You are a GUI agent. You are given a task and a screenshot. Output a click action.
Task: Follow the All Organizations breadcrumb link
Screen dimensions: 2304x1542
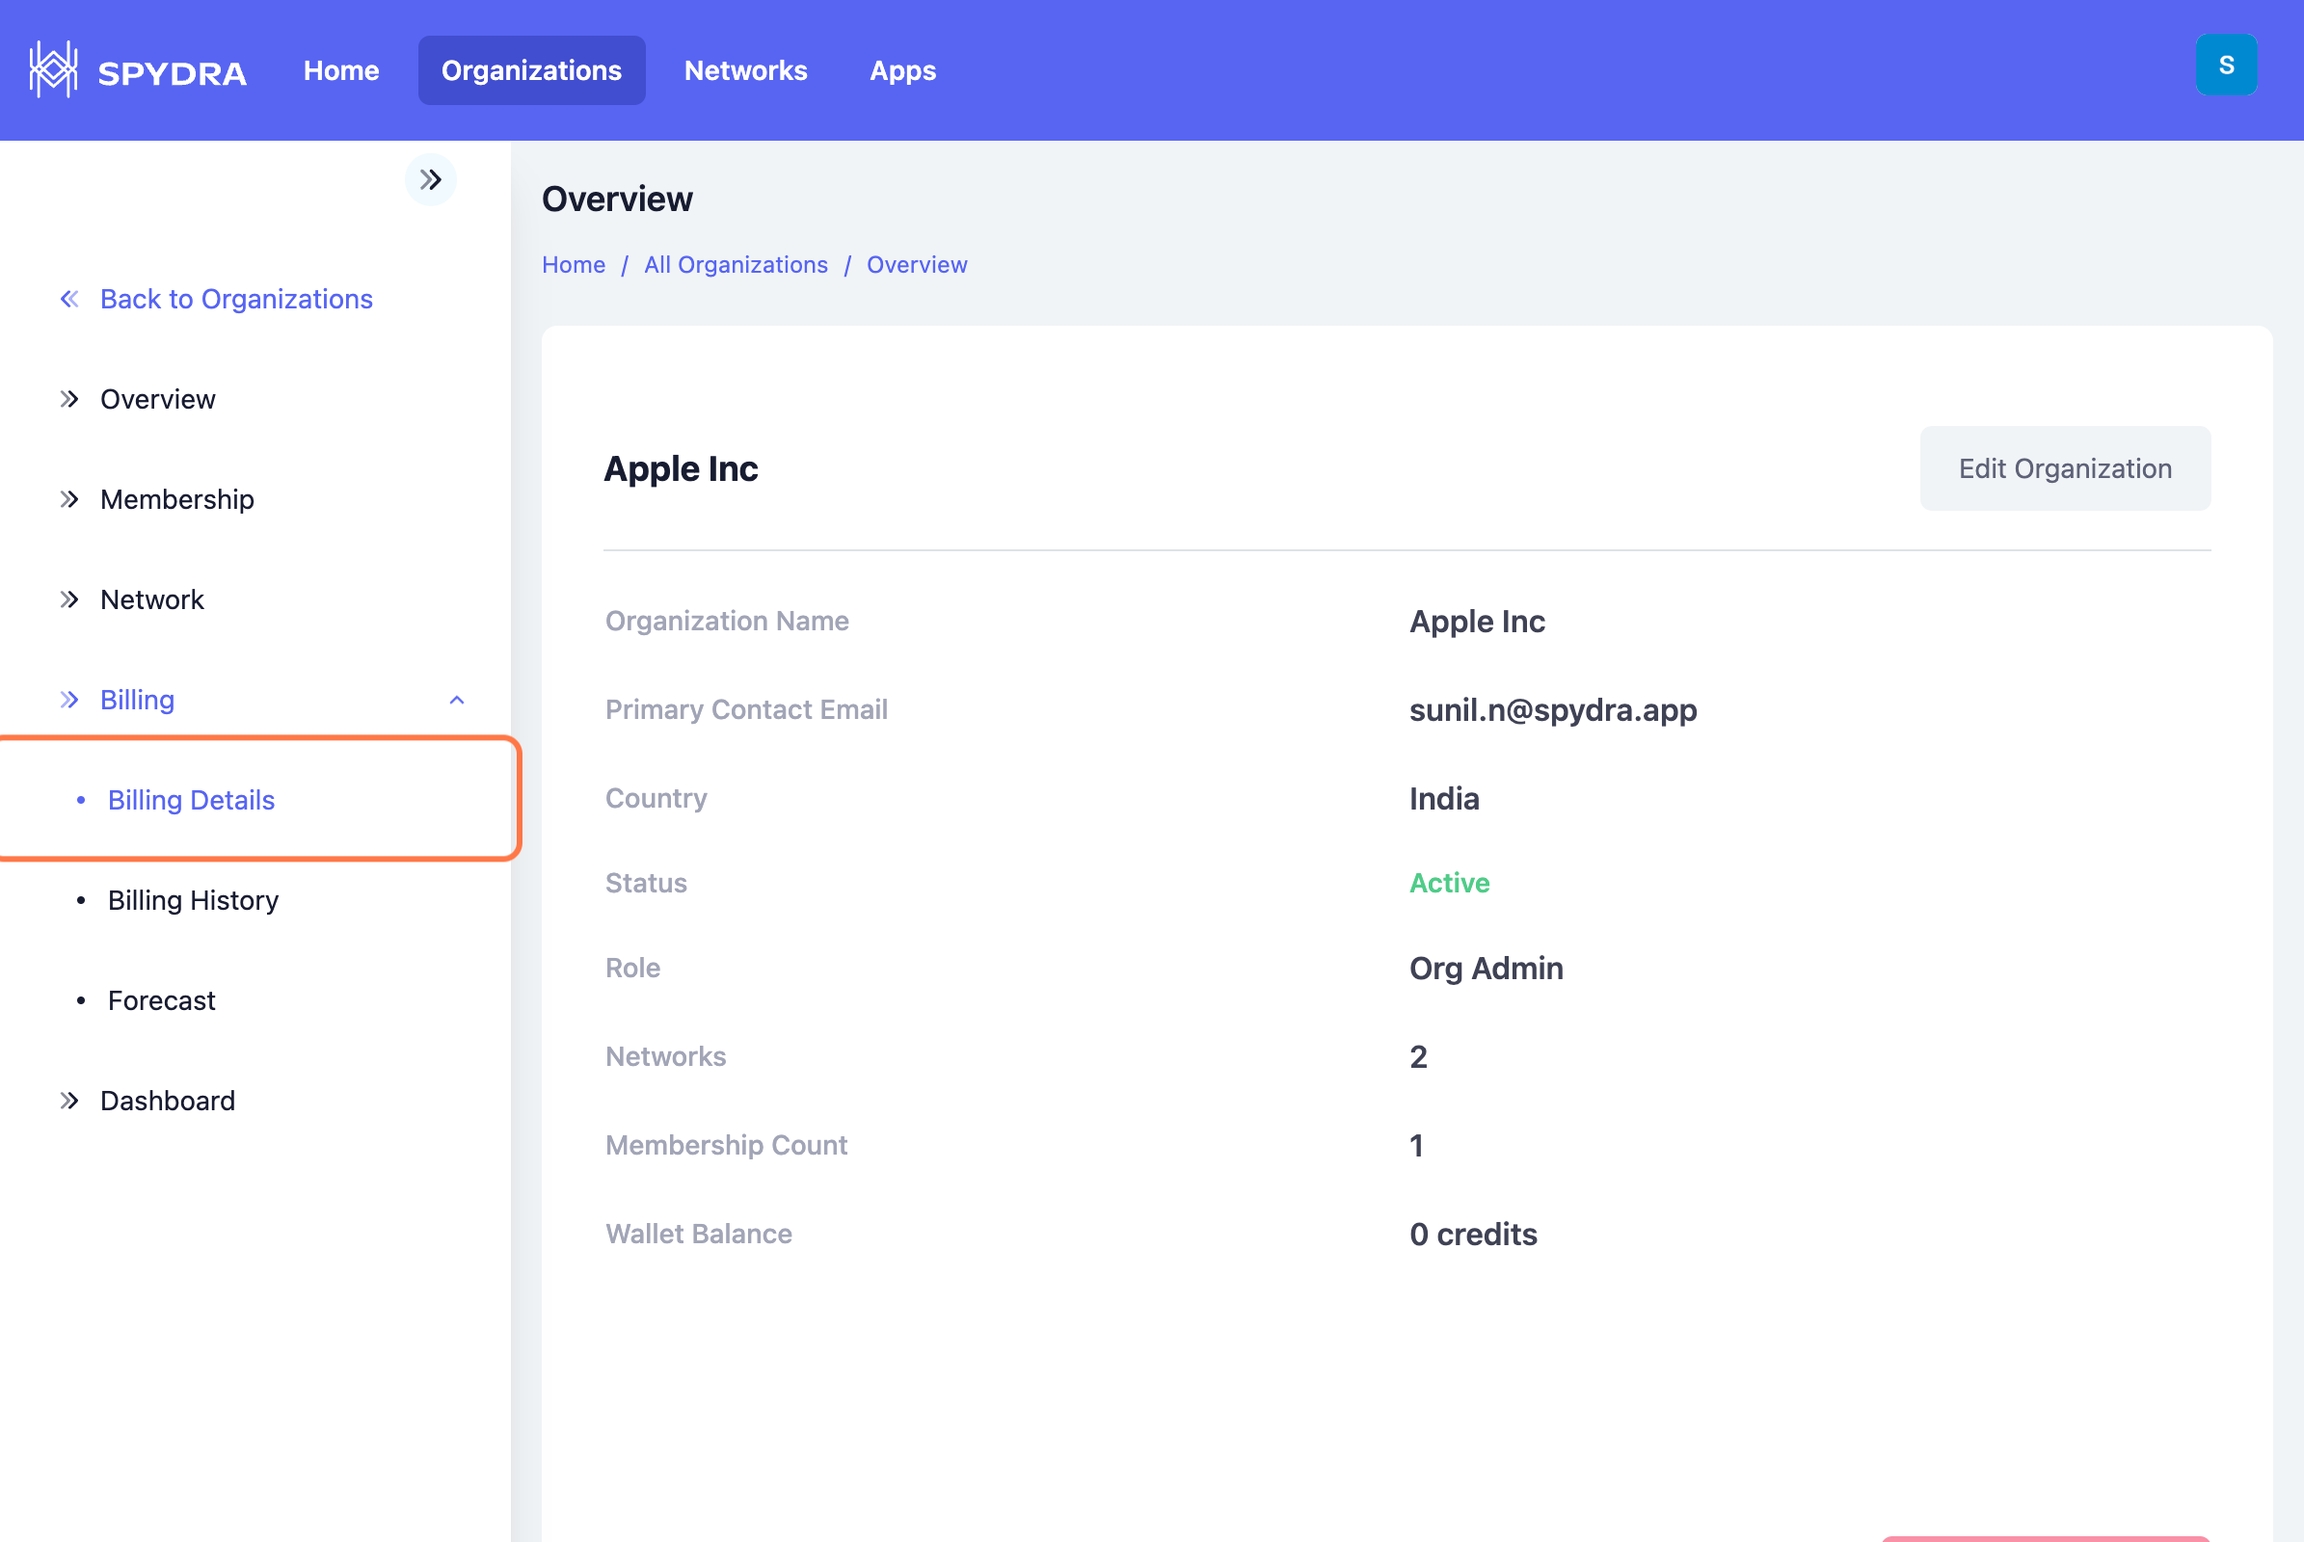click(735, 264)
